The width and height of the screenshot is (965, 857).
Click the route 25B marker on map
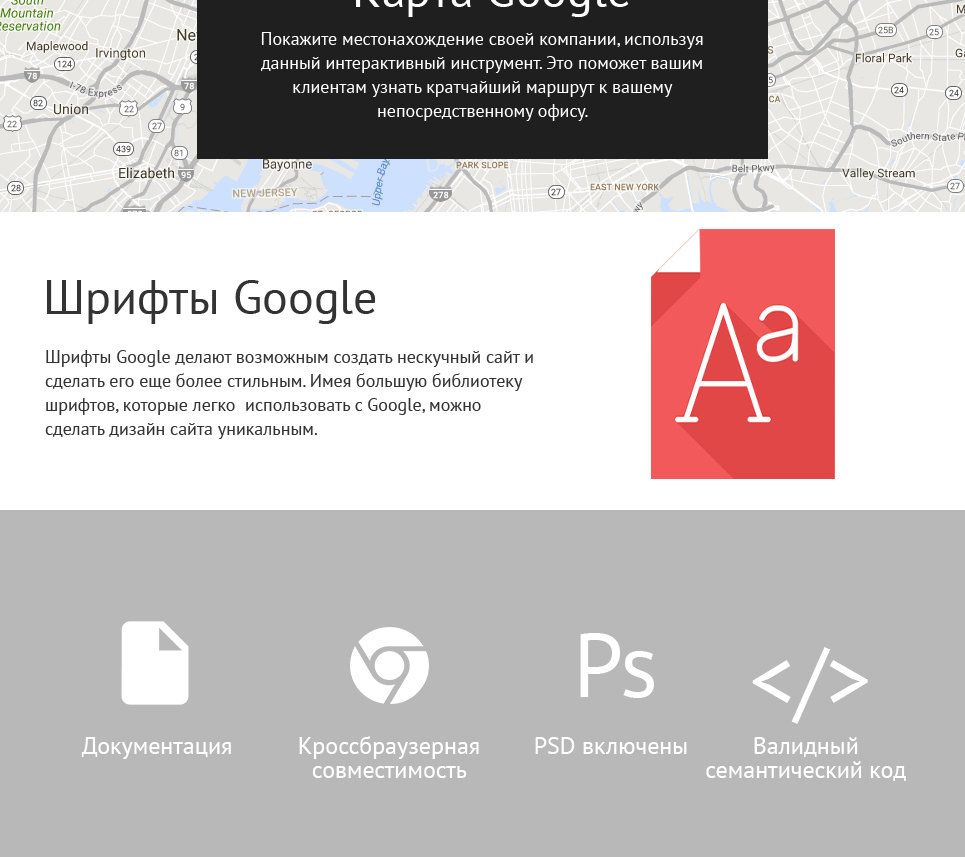point(885,30)
